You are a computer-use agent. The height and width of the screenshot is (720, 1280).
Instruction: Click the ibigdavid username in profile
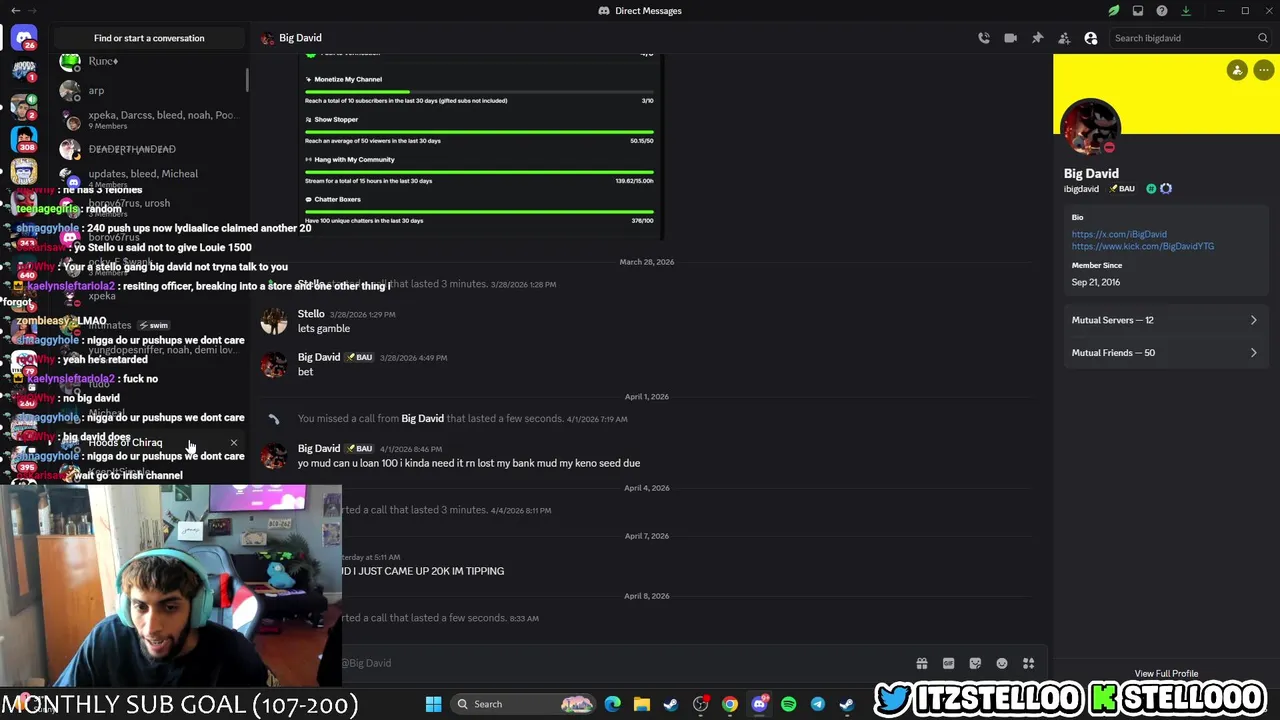pyautogui.click(x=1081, y=189)
